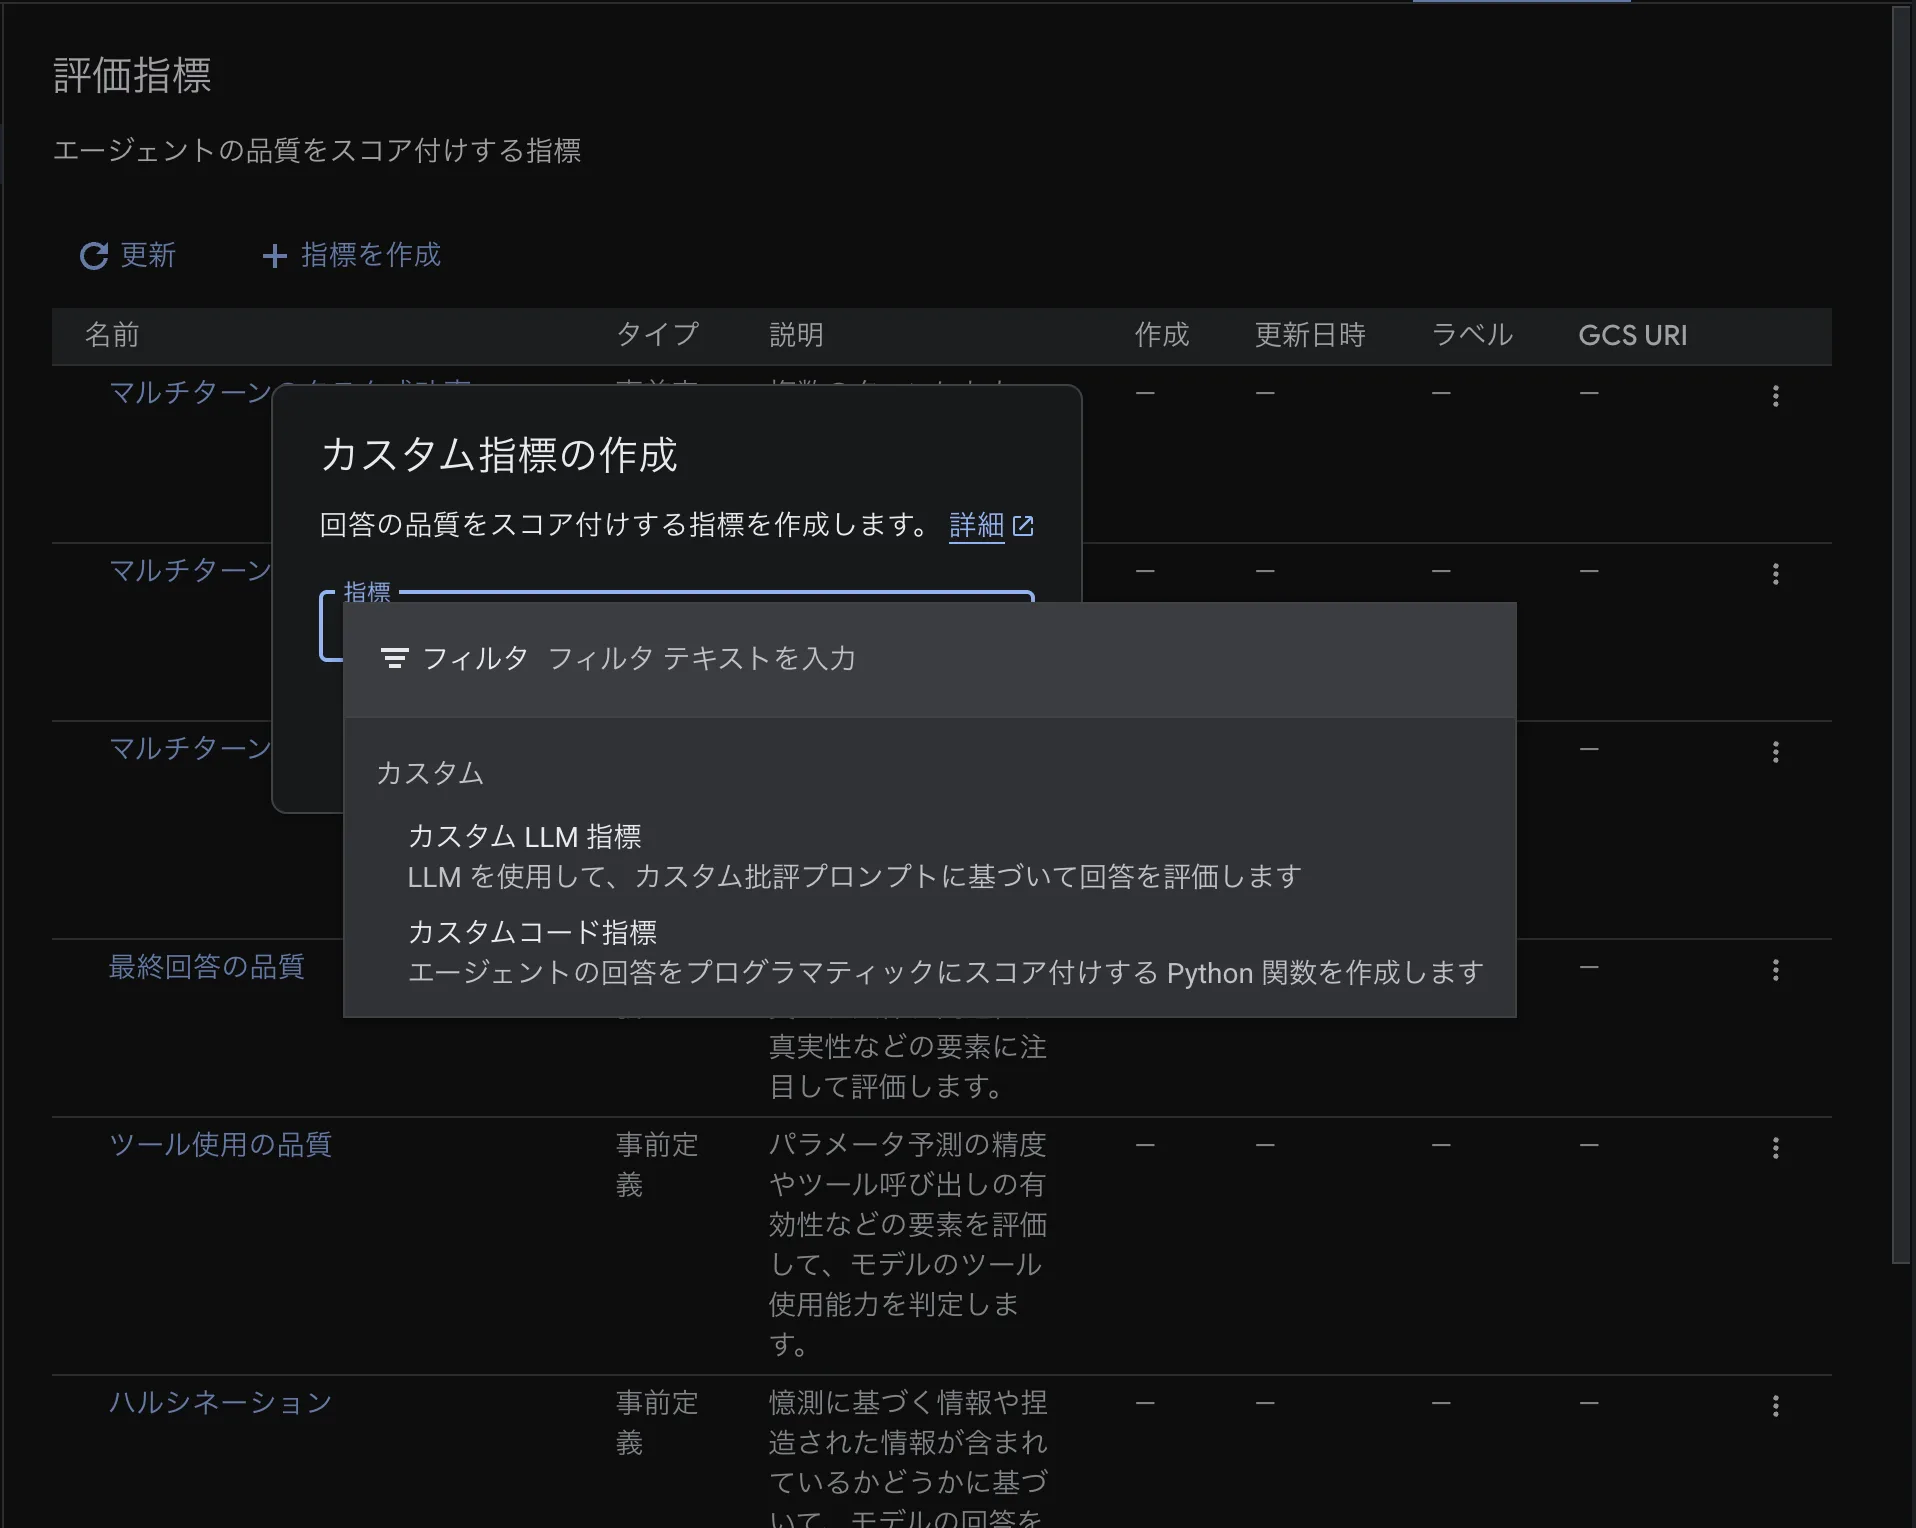The image size is (1916, 1528).
Task: Click the 事前定義 type cell for ハルシネーション
Action: pyautogui.click(x=657, y=1423)
